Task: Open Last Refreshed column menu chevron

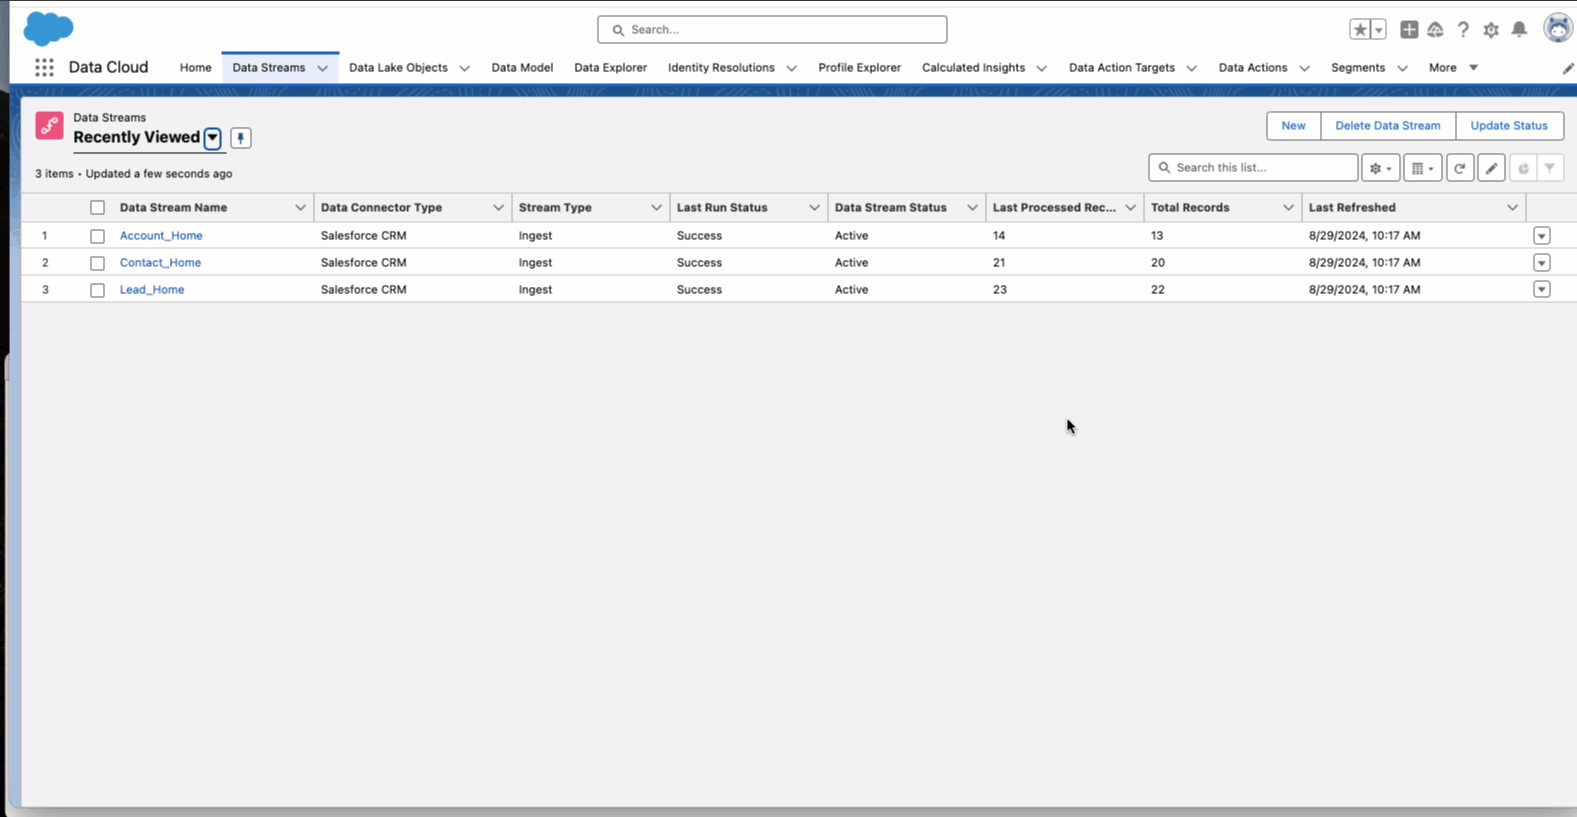Action: point(1512,208)
